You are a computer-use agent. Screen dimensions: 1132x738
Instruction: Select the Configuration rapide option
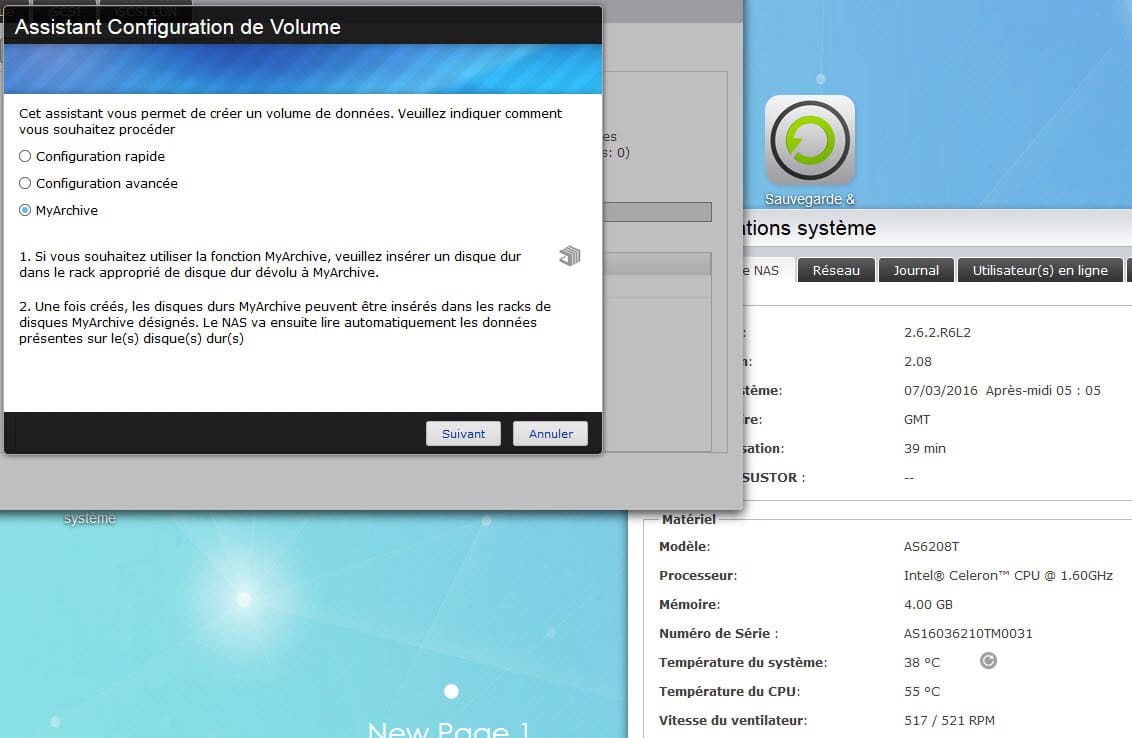tap(26, 156)
